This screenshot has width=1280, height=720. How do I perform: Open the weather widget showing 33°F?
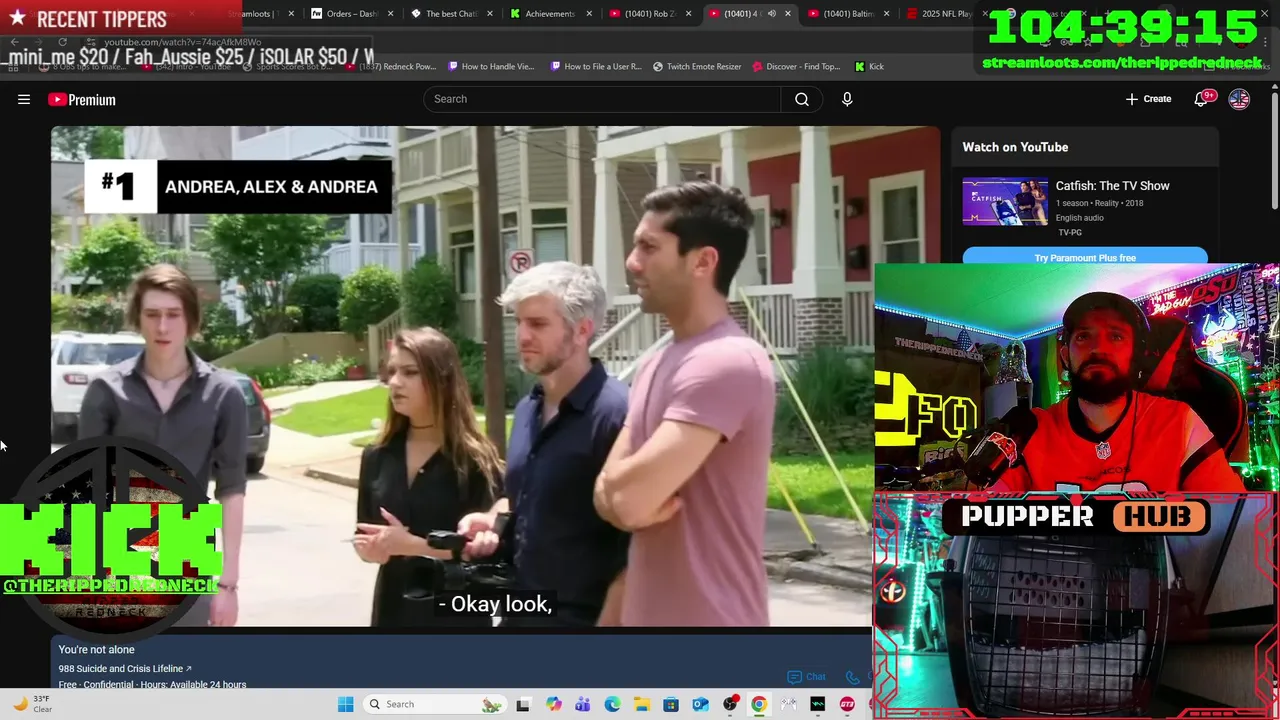32,704
